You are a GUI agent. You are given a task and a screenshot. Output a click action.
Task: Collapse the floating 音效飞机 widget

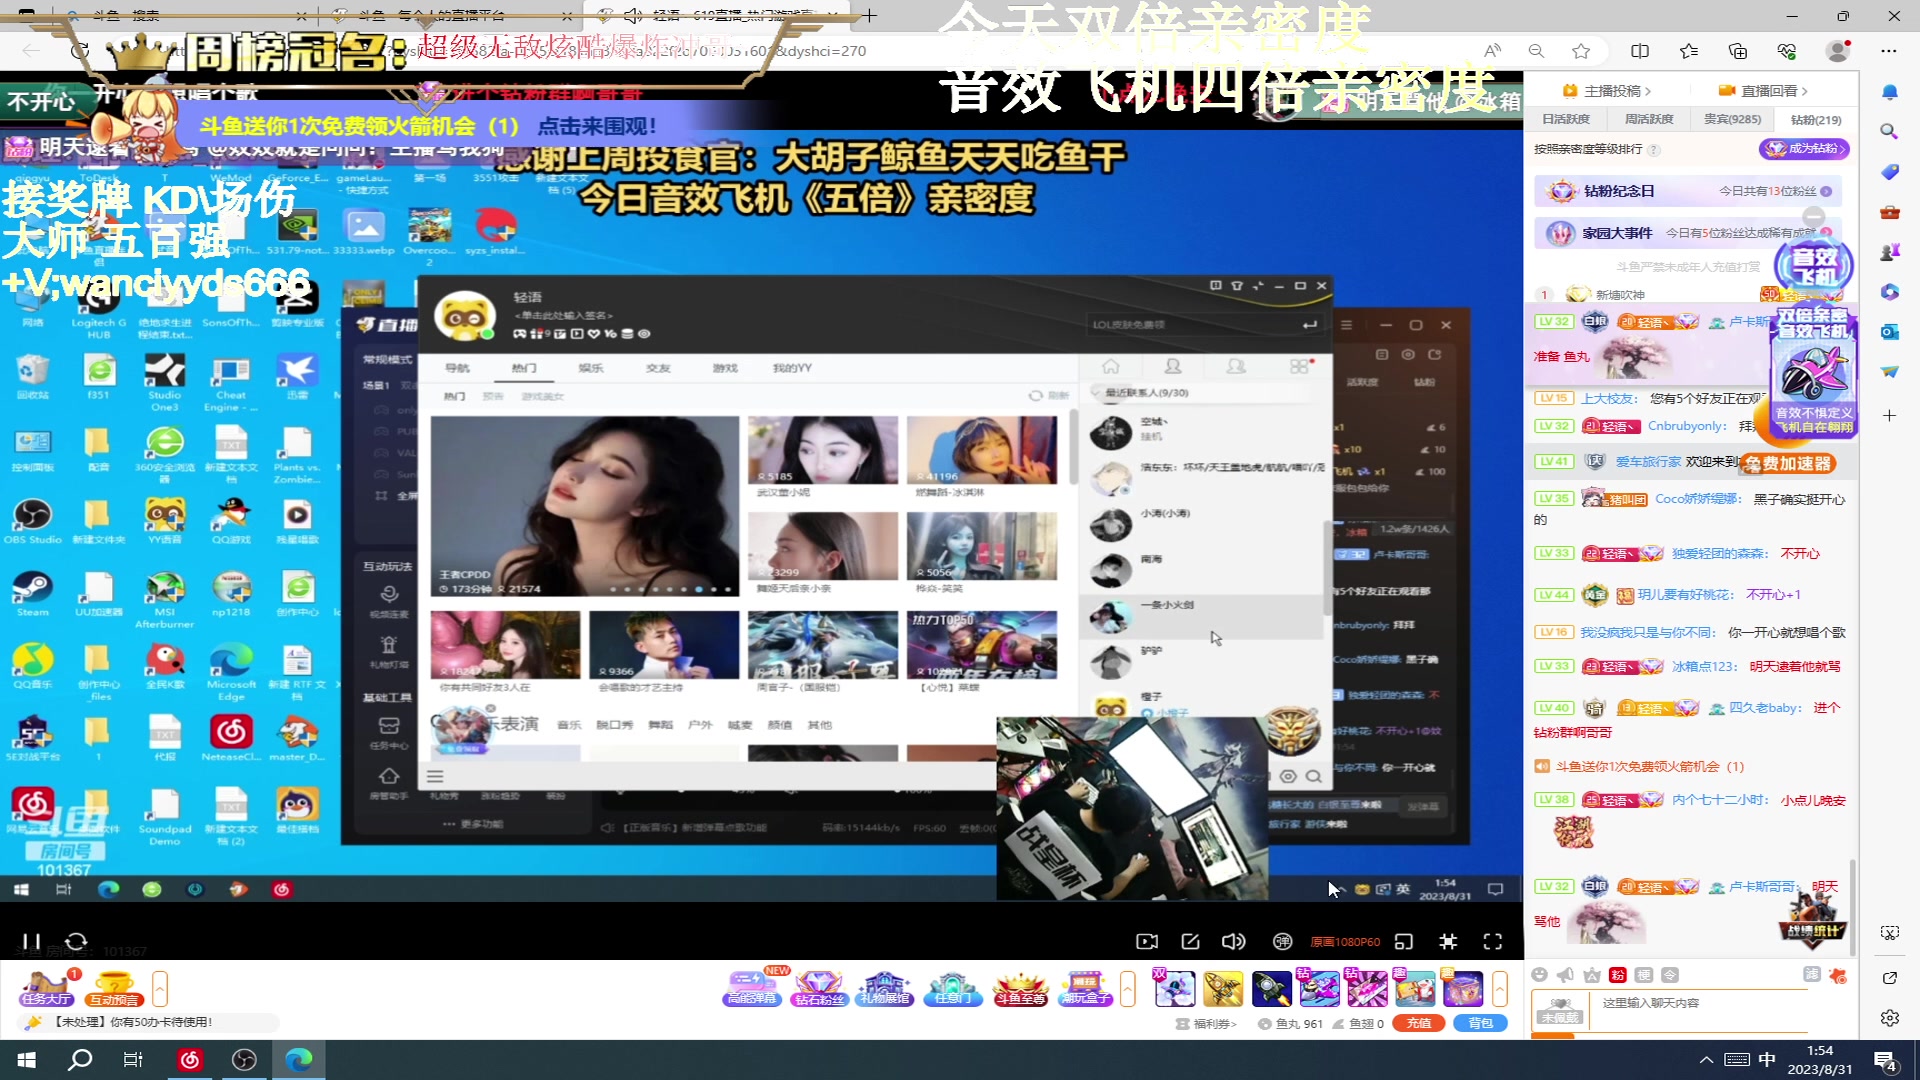point(1813,217)
